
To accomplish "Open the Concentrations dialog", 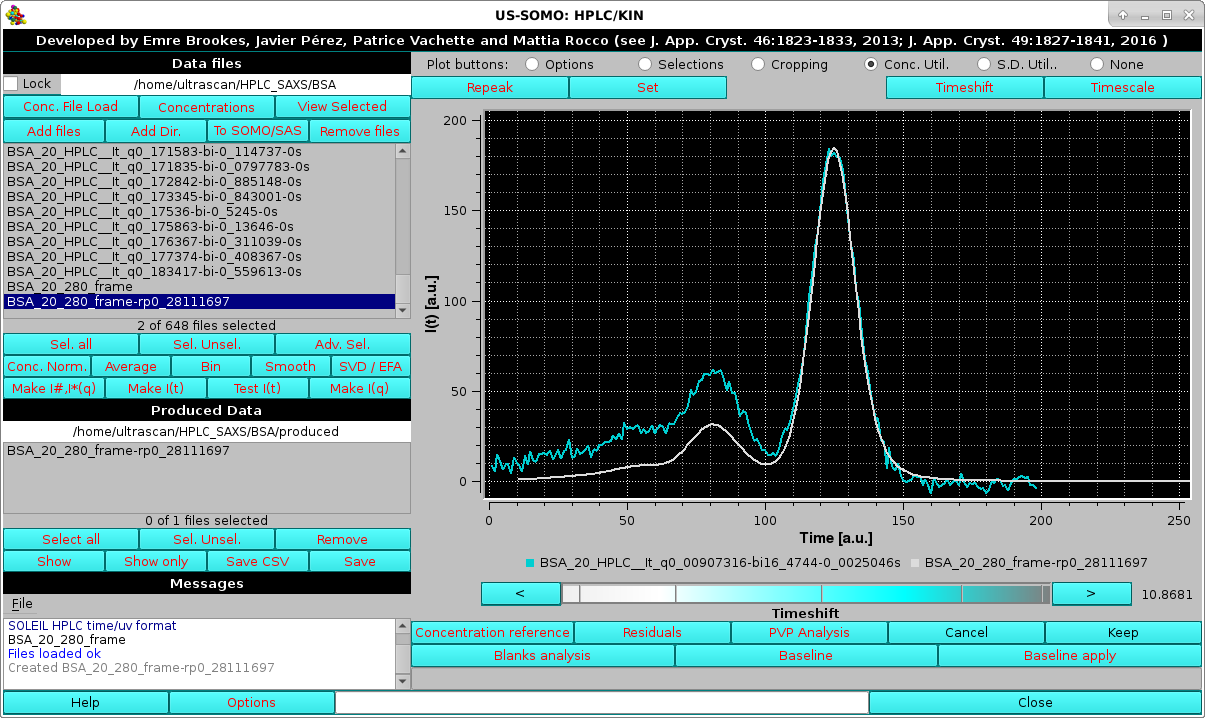I will [205, 106].
